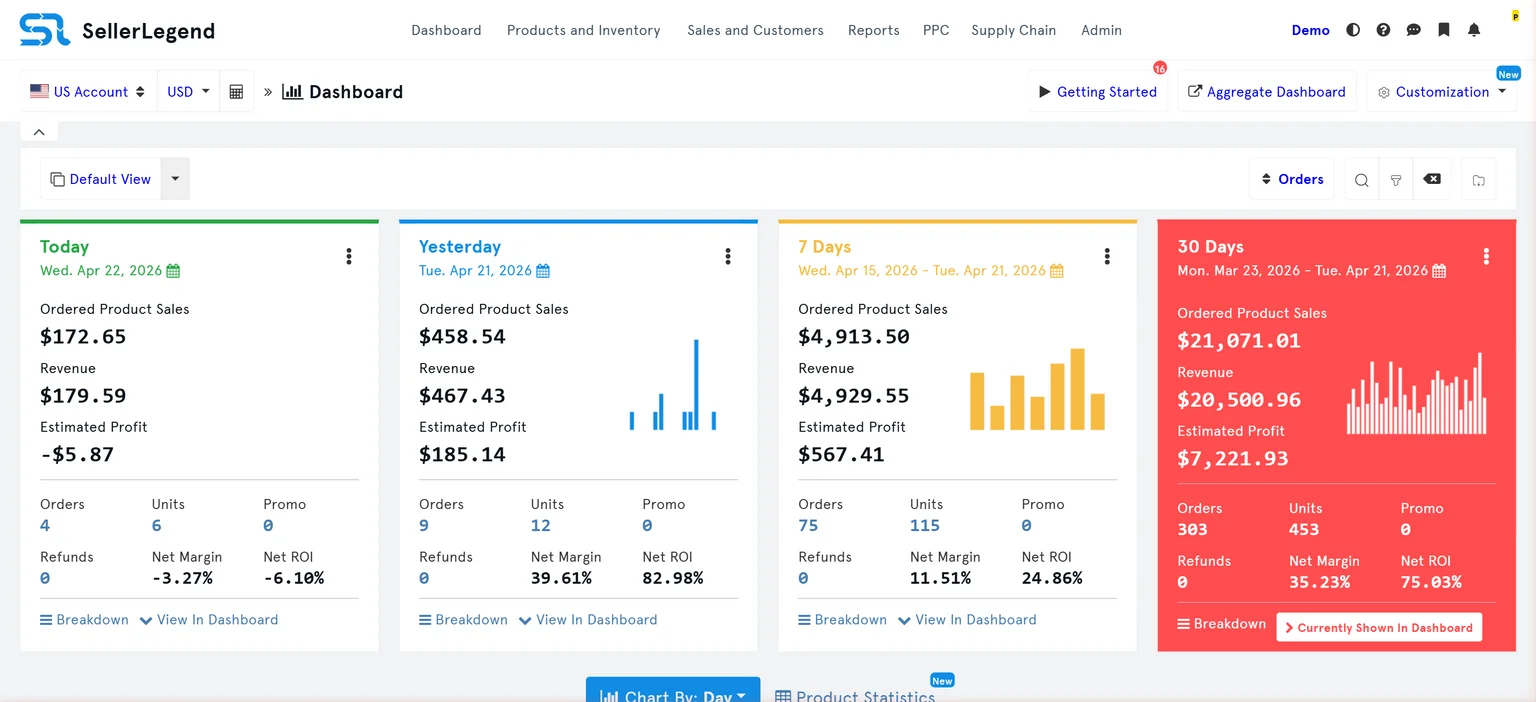Open 30 Days card three-dot menu
The width and height of the screenshot is (1536, 702).
click(x=1485, y=257)
